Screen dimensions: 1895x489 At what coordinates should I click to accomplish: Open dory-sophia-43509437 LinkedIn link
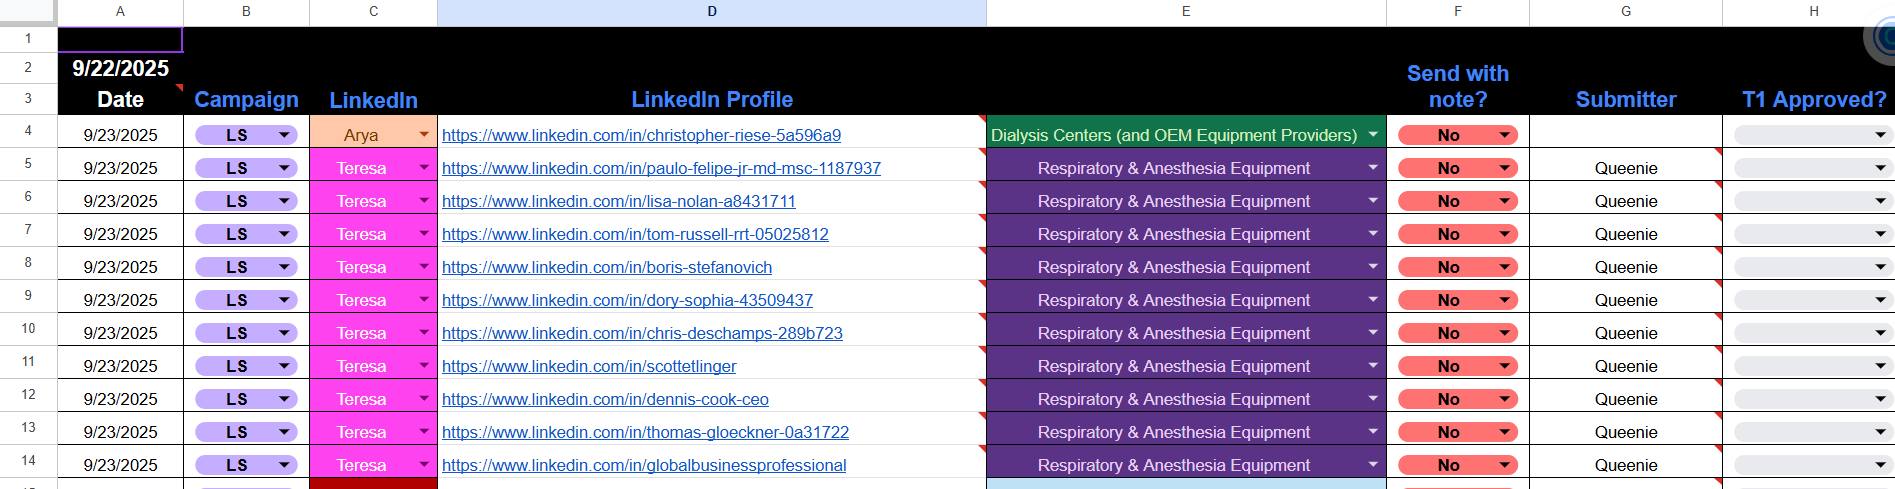(627, 300)
